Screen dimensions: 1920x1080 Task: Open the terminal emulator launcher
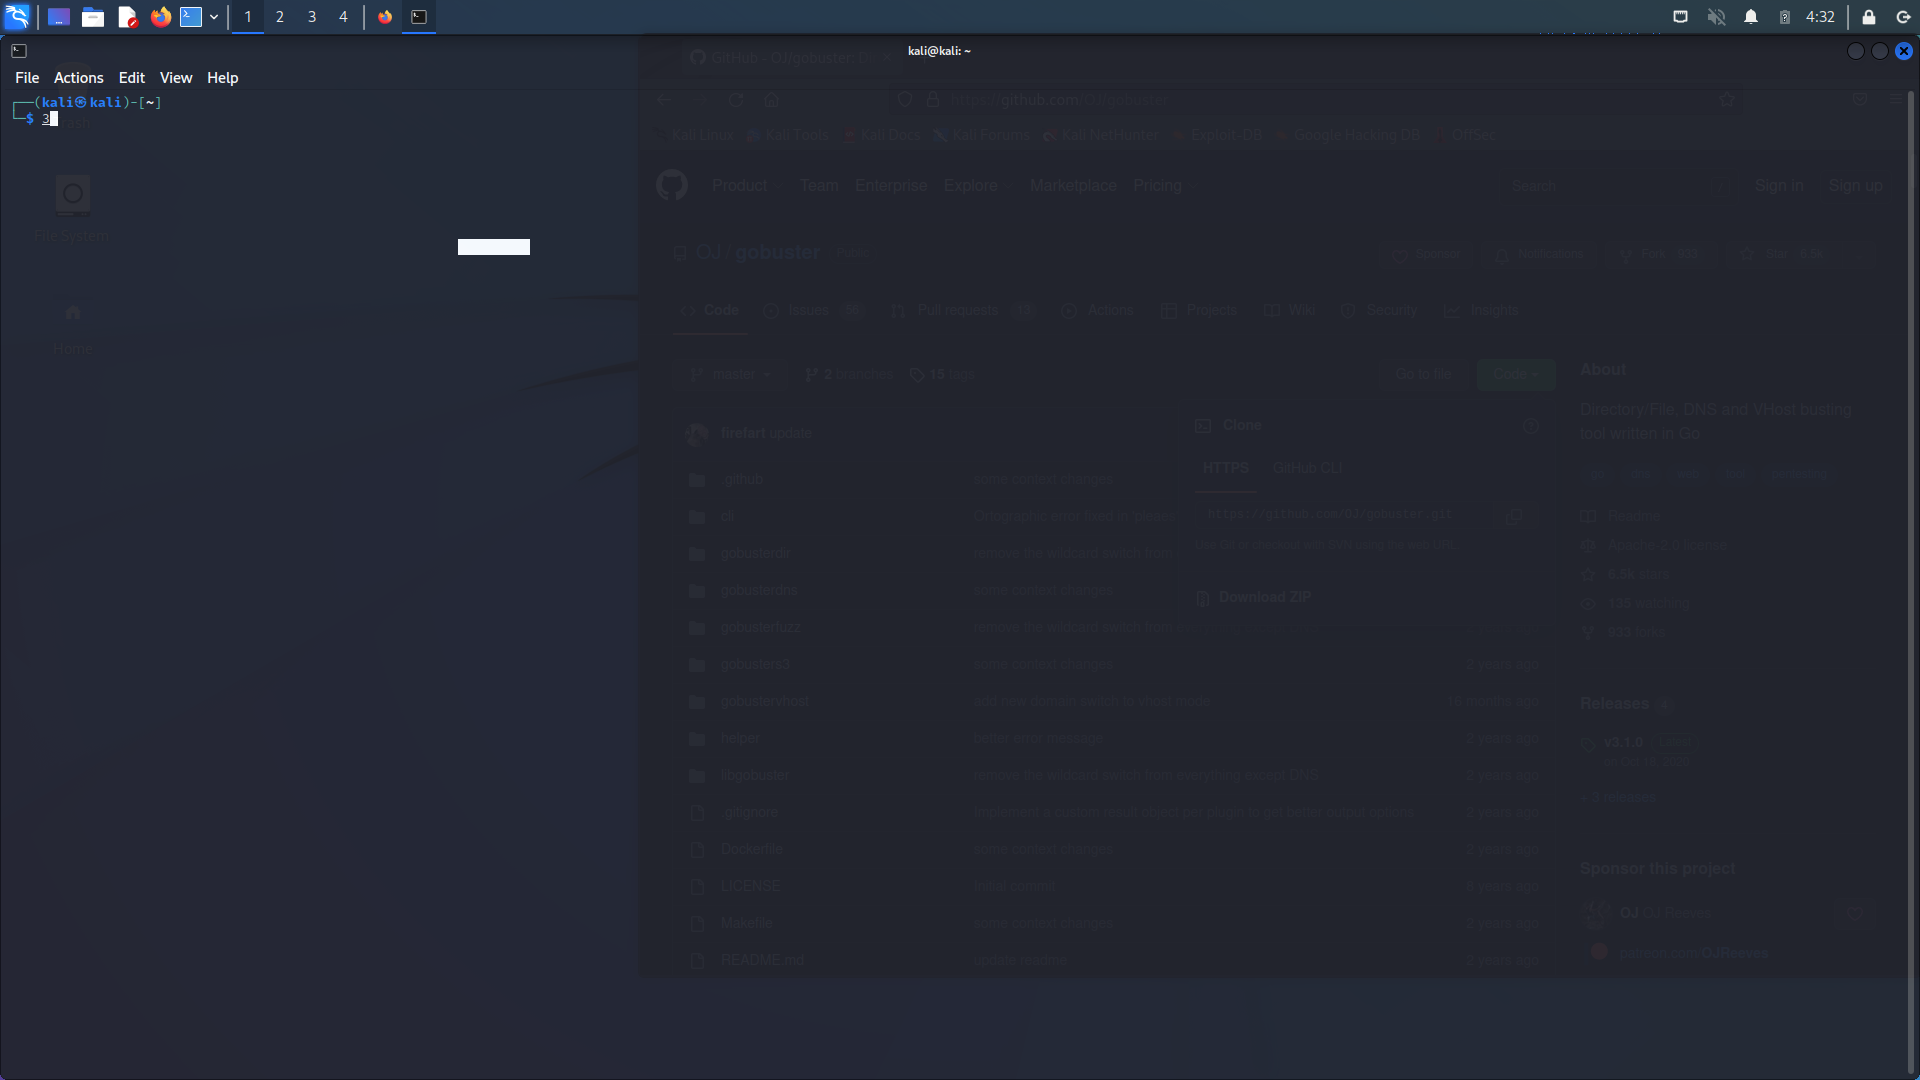[190, 17]
